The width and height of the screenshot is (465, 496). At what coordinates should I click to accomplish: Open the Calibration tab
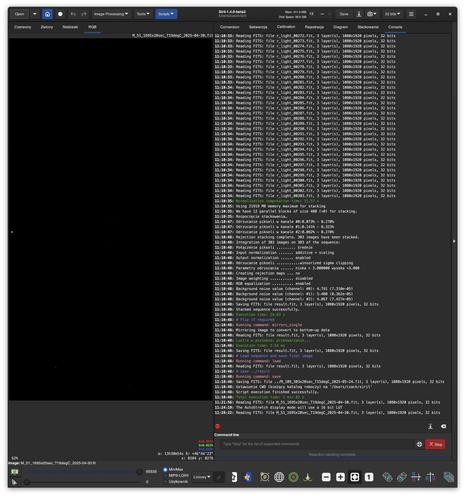pos(286,27)
